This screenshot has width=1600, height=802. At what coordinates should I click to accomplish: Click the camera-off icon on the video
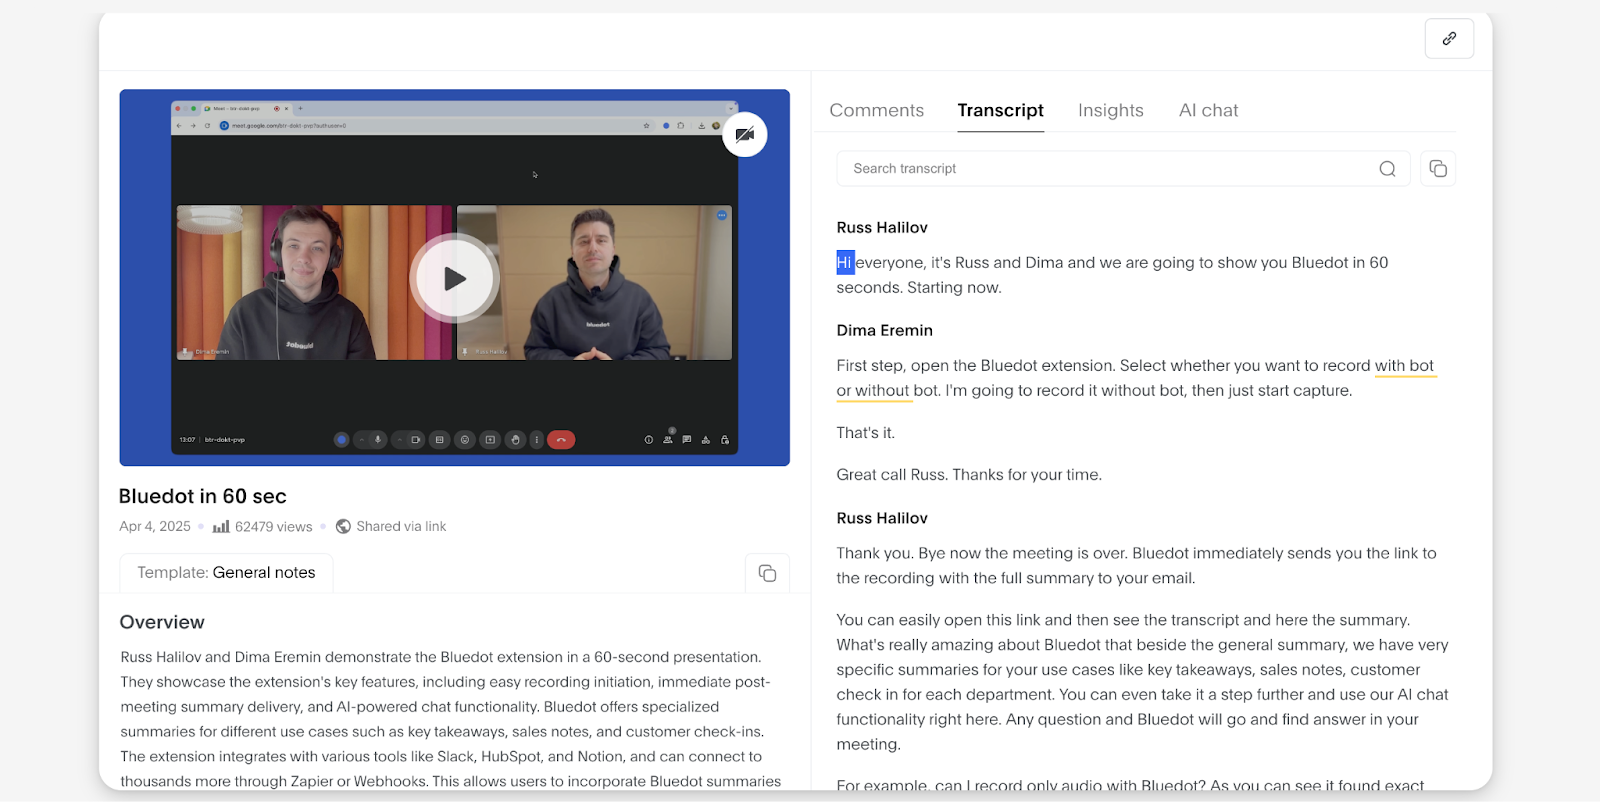[x=745, y=135]
